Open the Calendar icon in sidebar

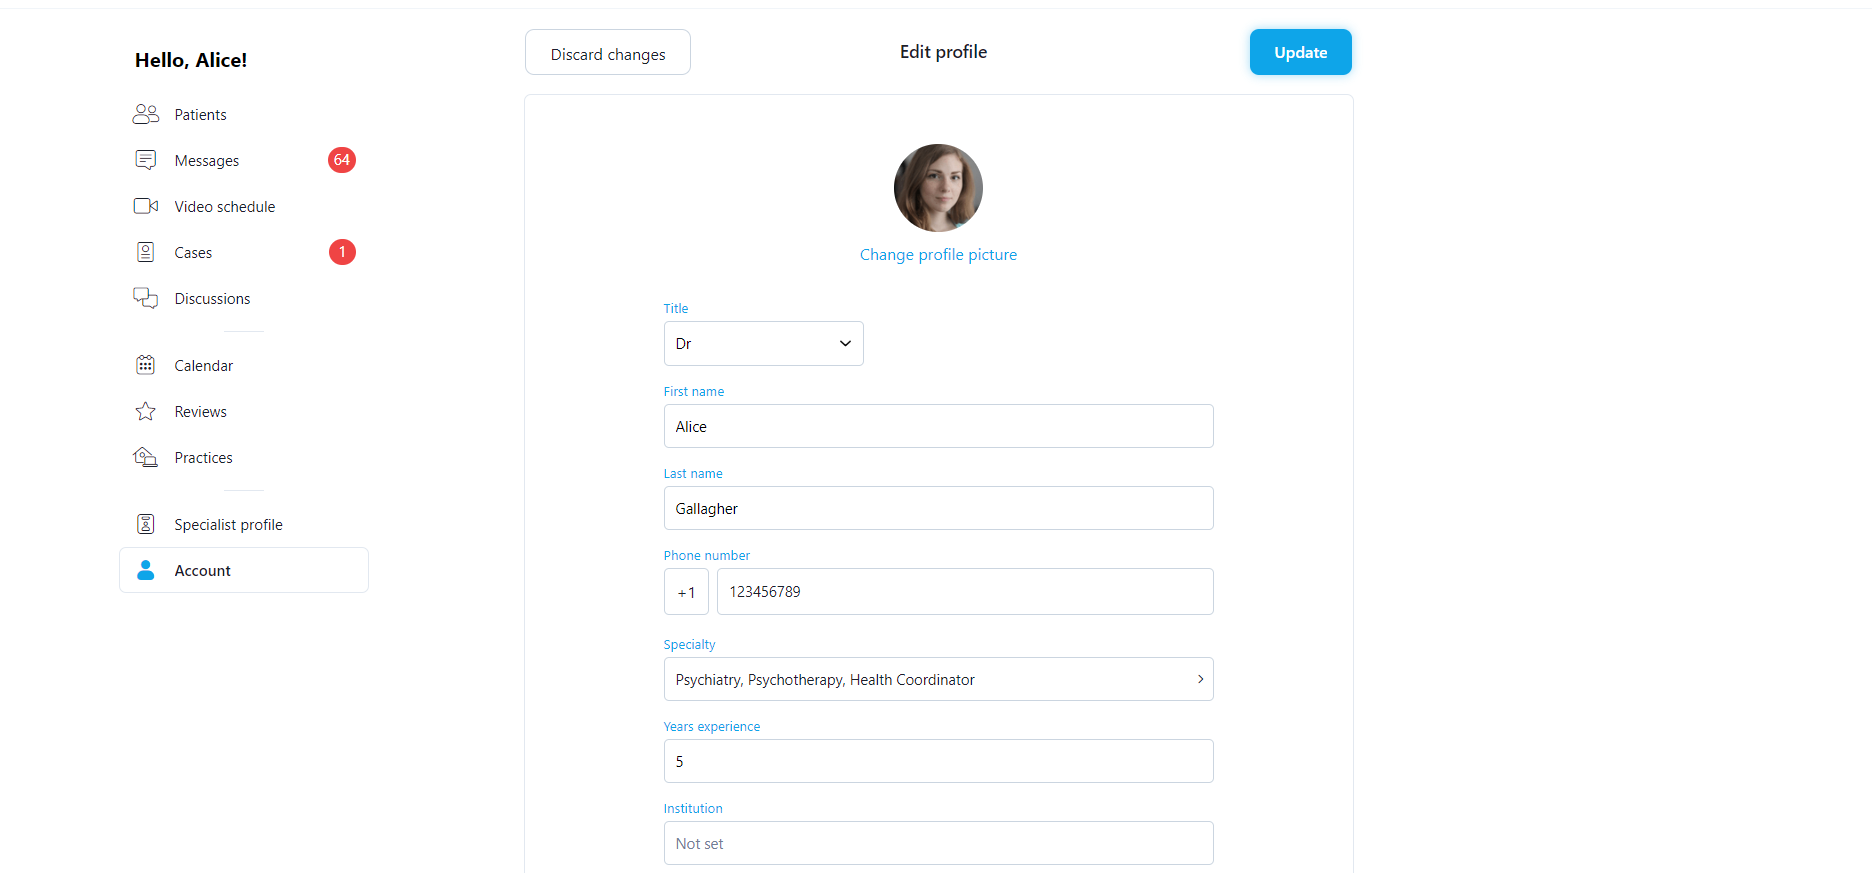pyautogui.click(x=146, y=365)
